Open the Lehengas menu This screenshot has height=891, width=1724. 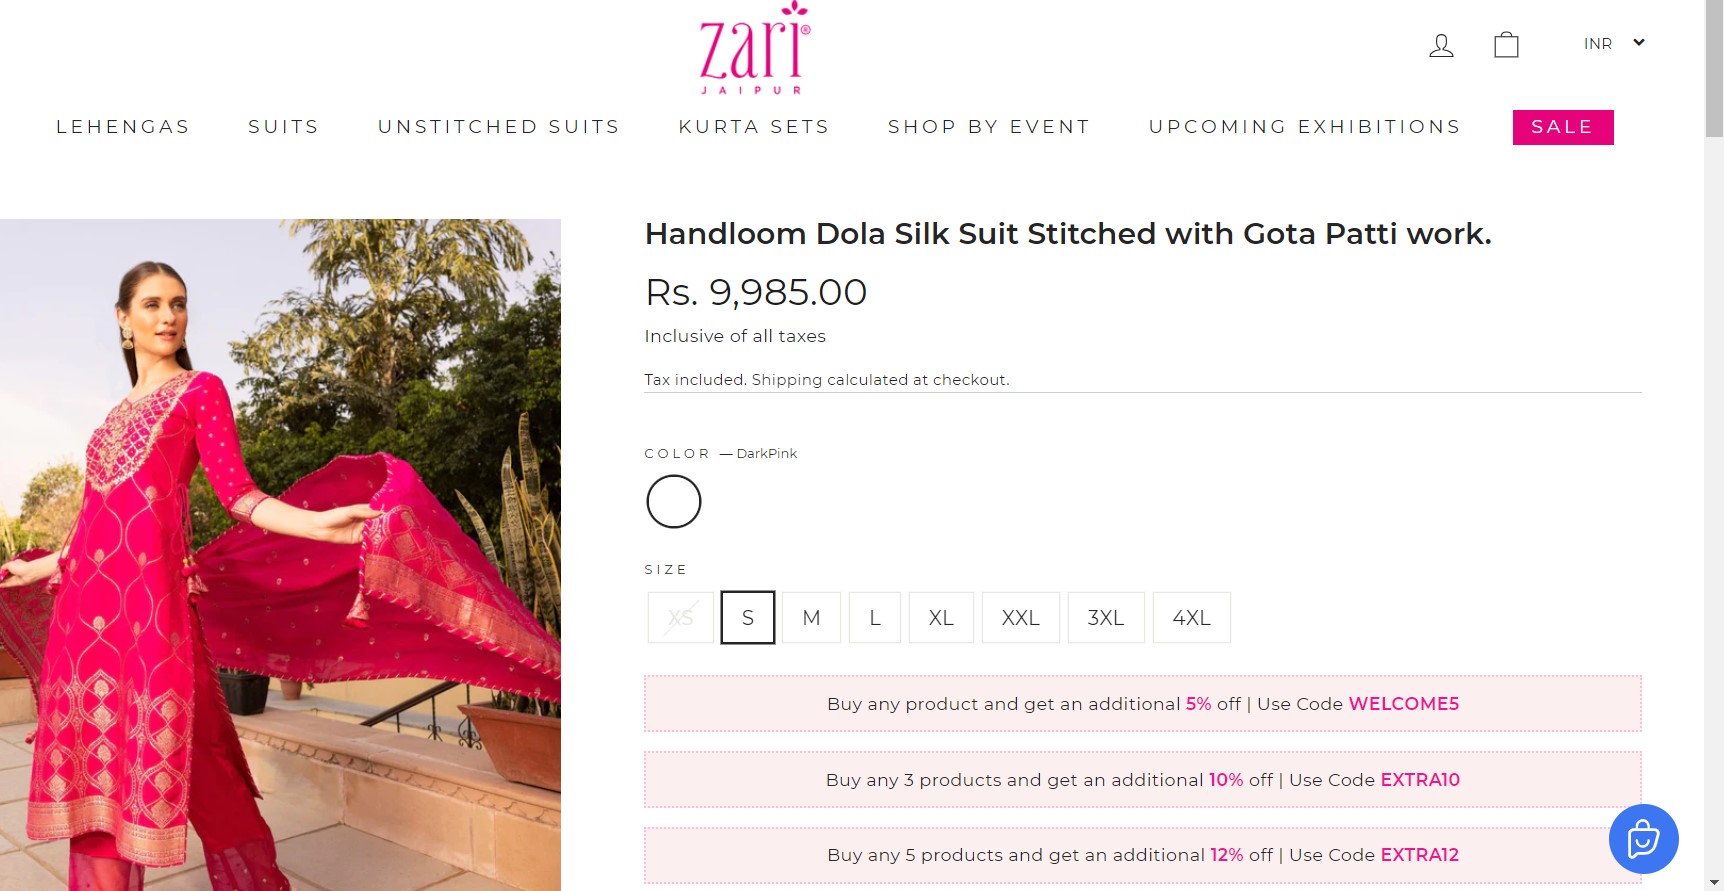point(123,127)
